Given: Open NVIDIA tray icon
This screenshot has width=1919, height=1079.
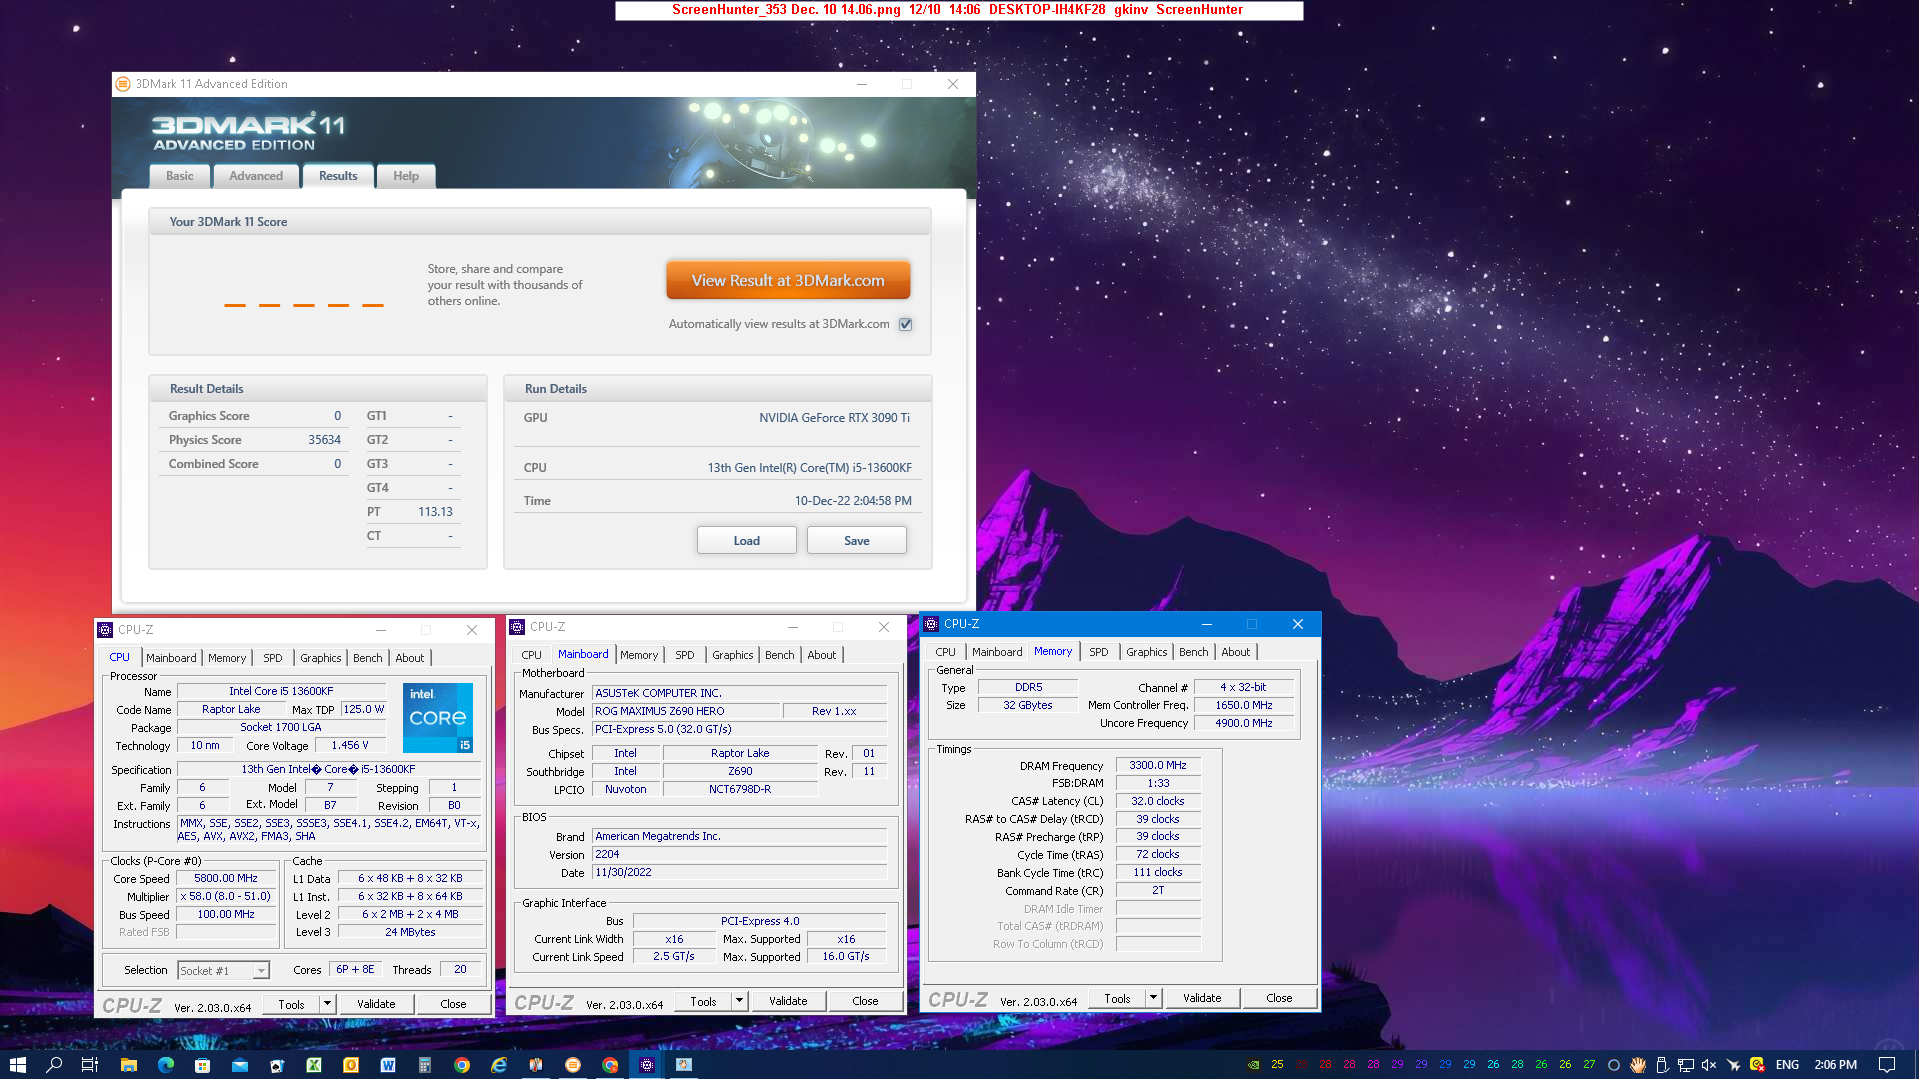Looking at the screenshot, I should (1253, 1064).
